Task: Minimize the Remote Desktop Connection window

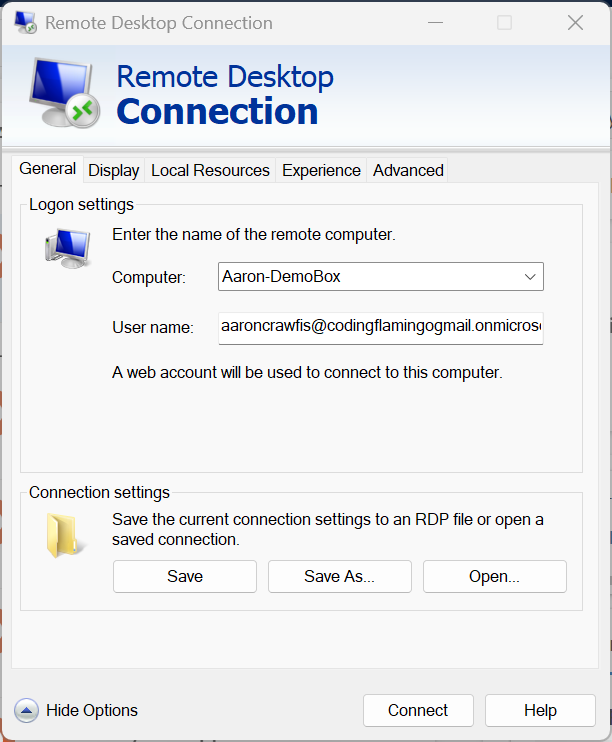Action: point(435,22)
